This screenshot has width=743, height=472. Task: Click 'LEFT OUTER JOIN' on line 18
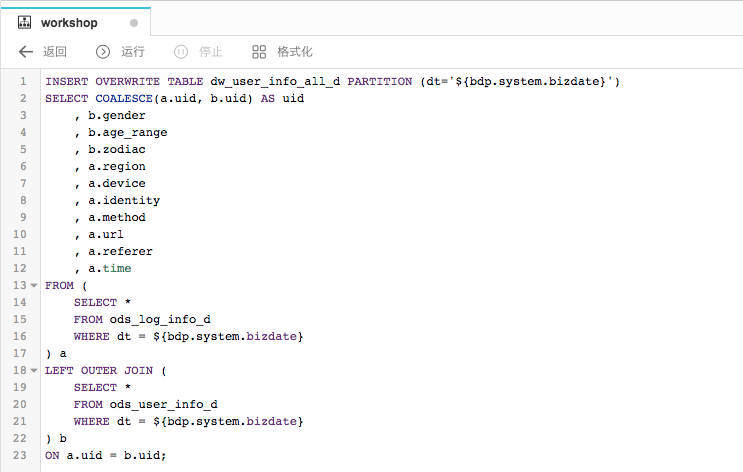tap(99, 370)
